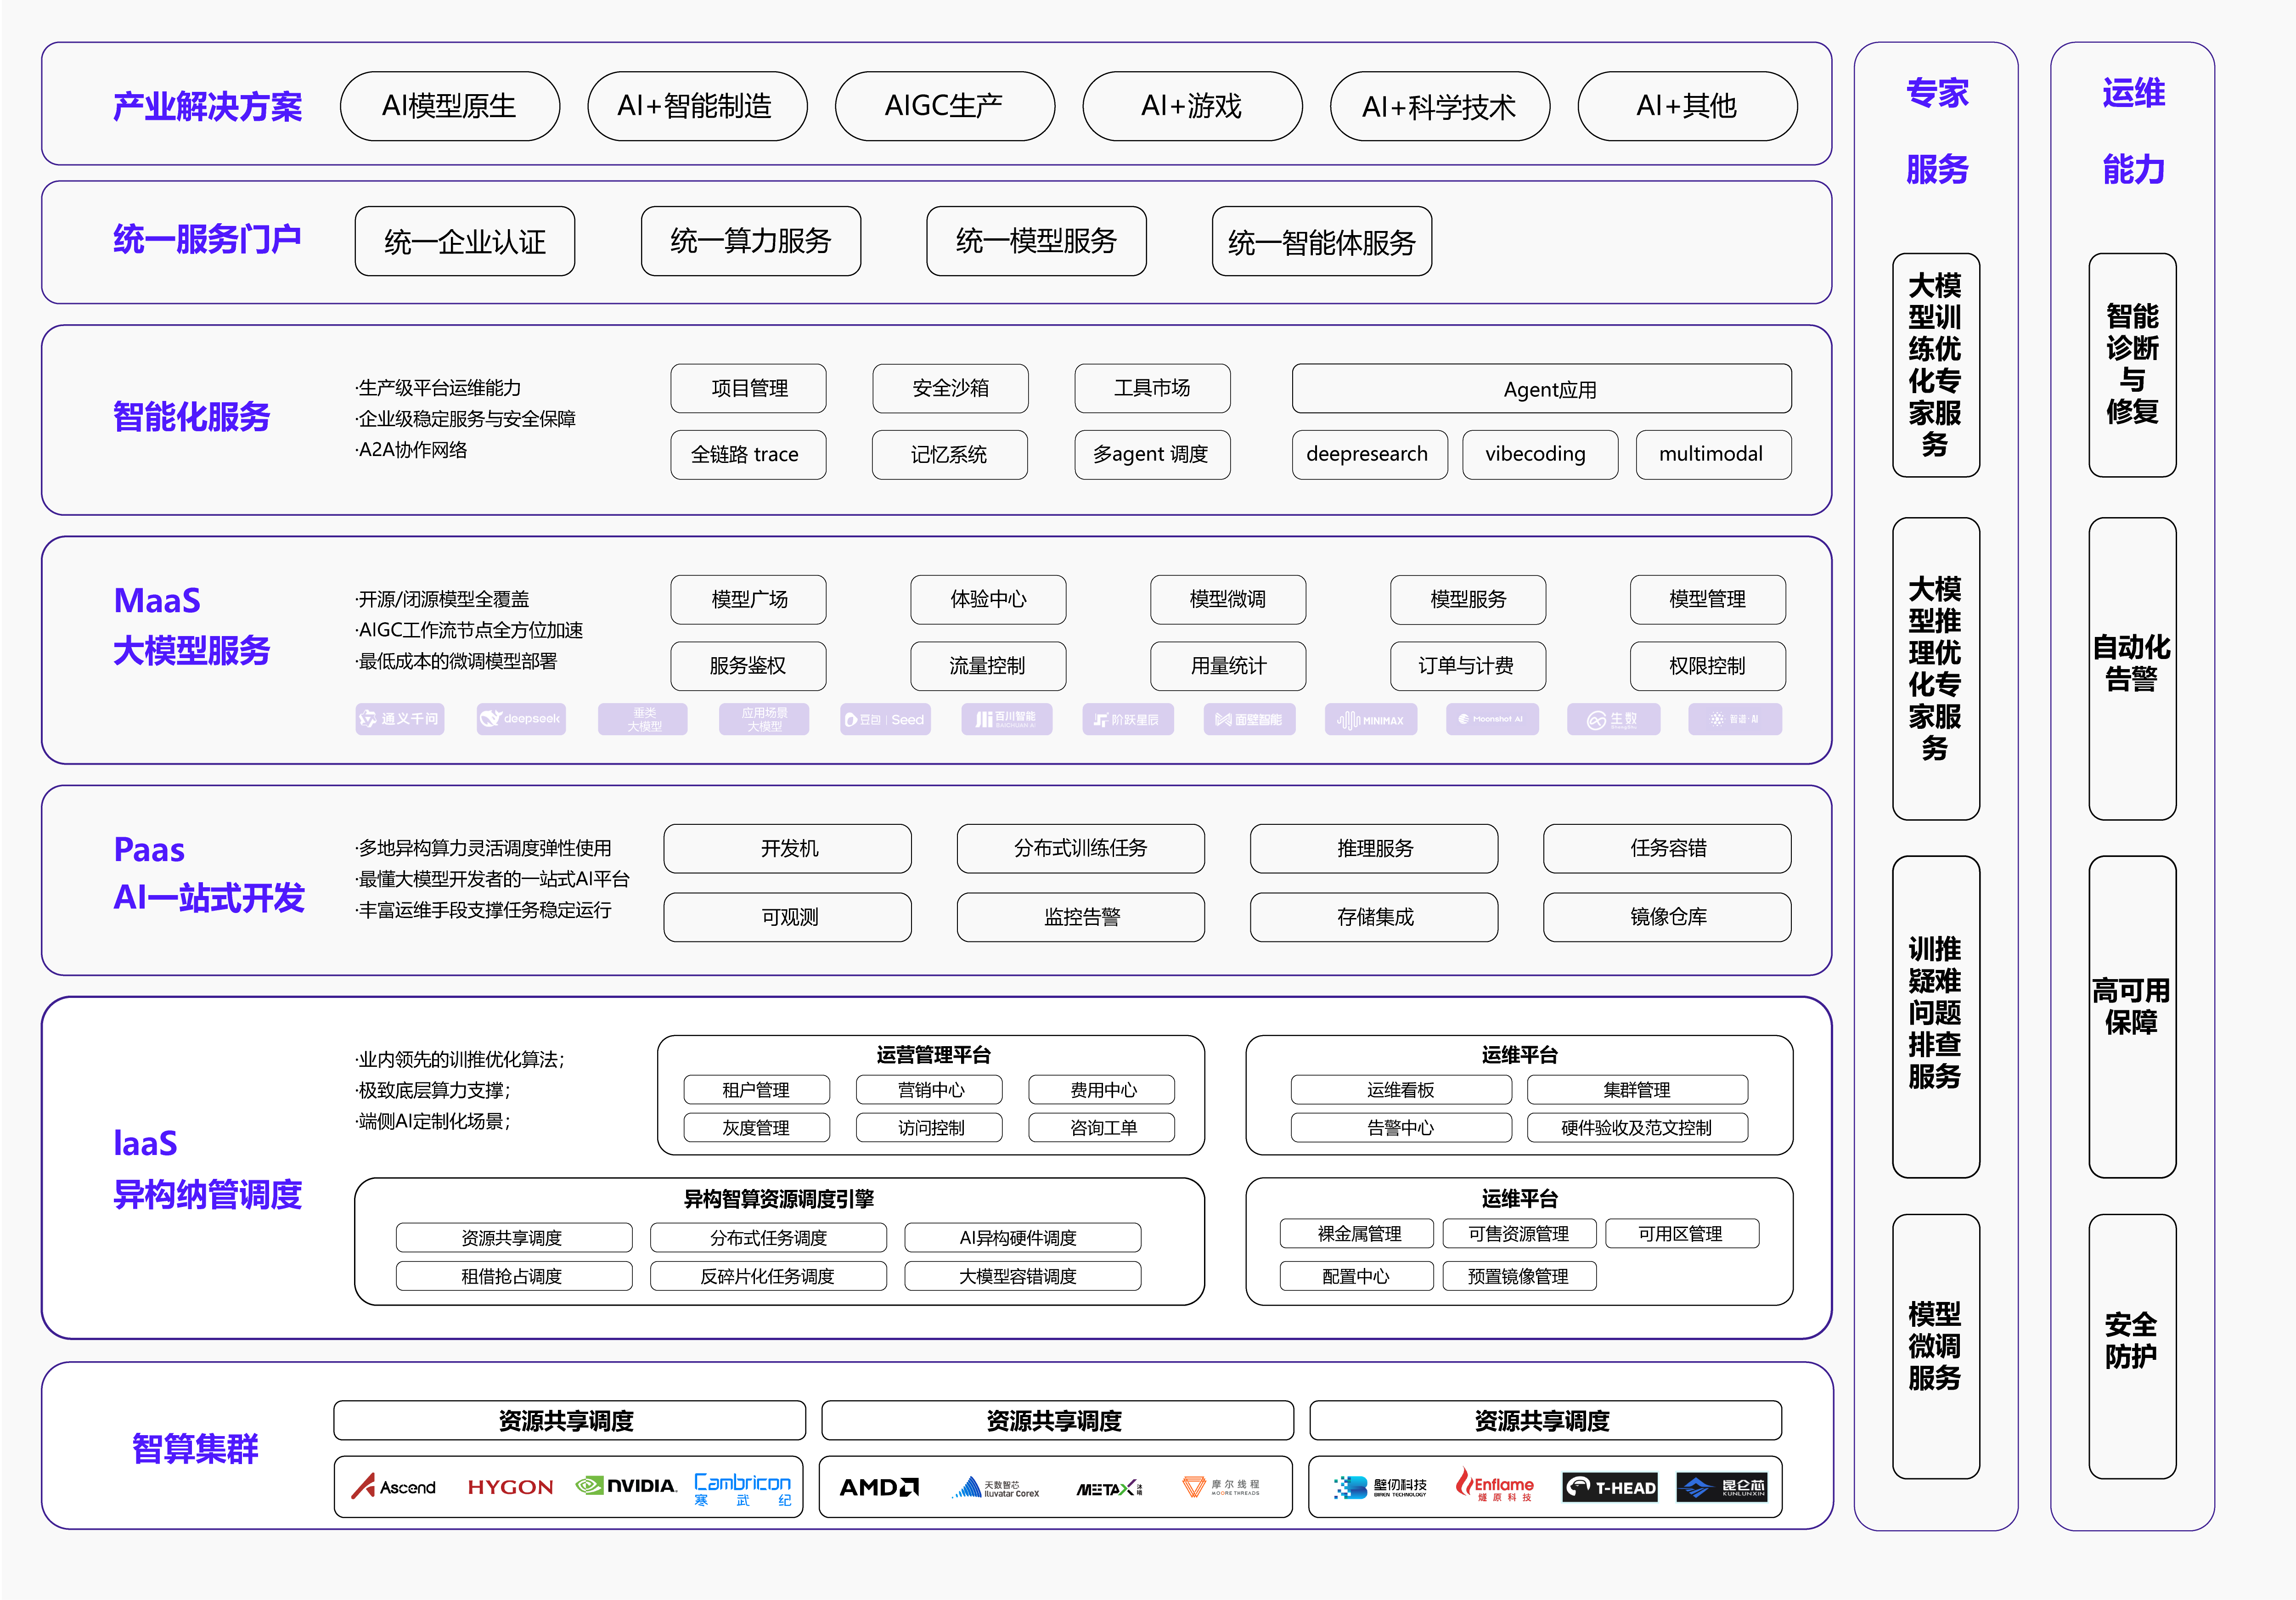Open the 统一算力服务 box
The height and width of the screenshot is (1600, 2296).
pos(751,241)
